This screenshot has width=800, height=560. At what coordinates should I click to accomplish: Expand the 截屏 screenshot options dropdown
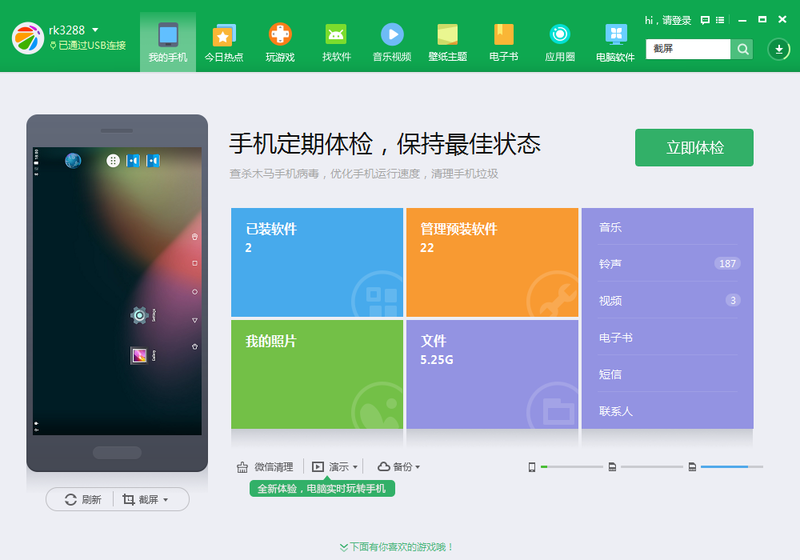[166, 499]
